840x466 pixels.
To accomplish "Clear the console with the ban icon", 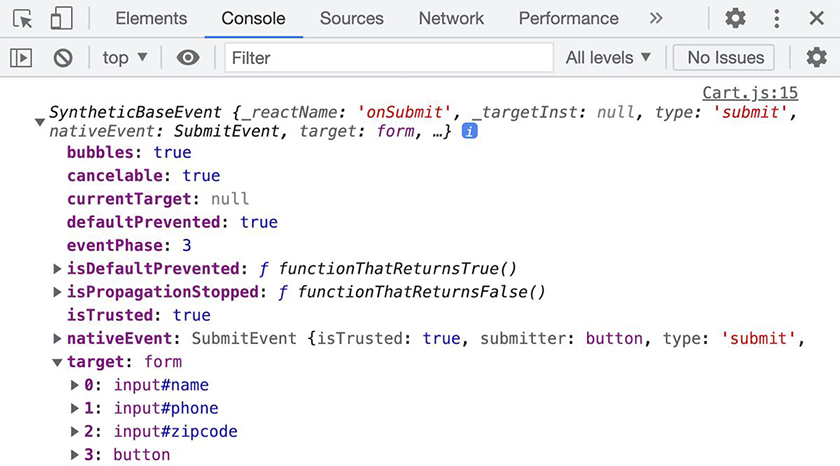I will (x=63, y=58).
